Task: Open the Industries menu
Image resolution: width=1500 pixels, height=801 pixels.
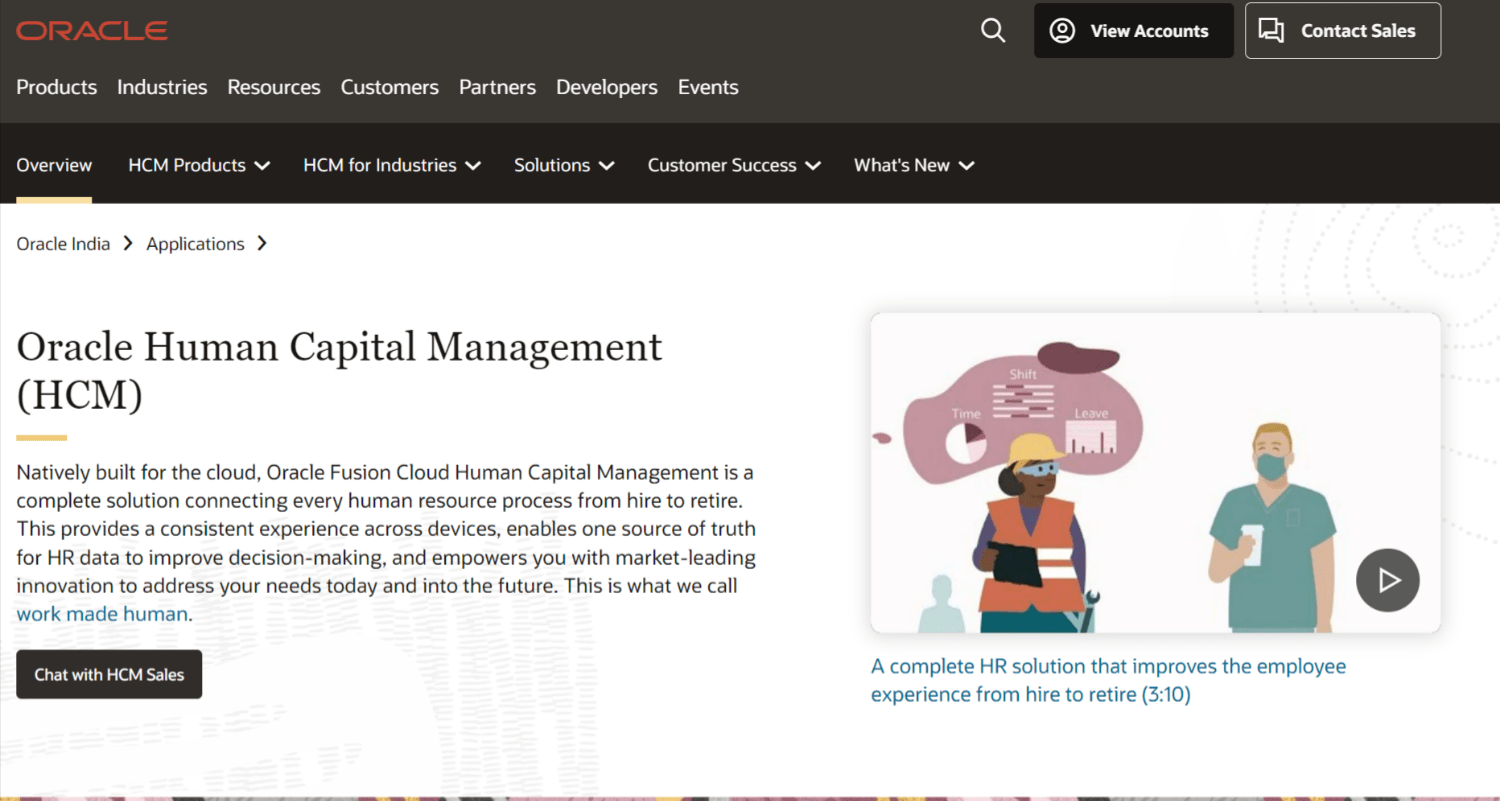Action: (x=162, y=87)
